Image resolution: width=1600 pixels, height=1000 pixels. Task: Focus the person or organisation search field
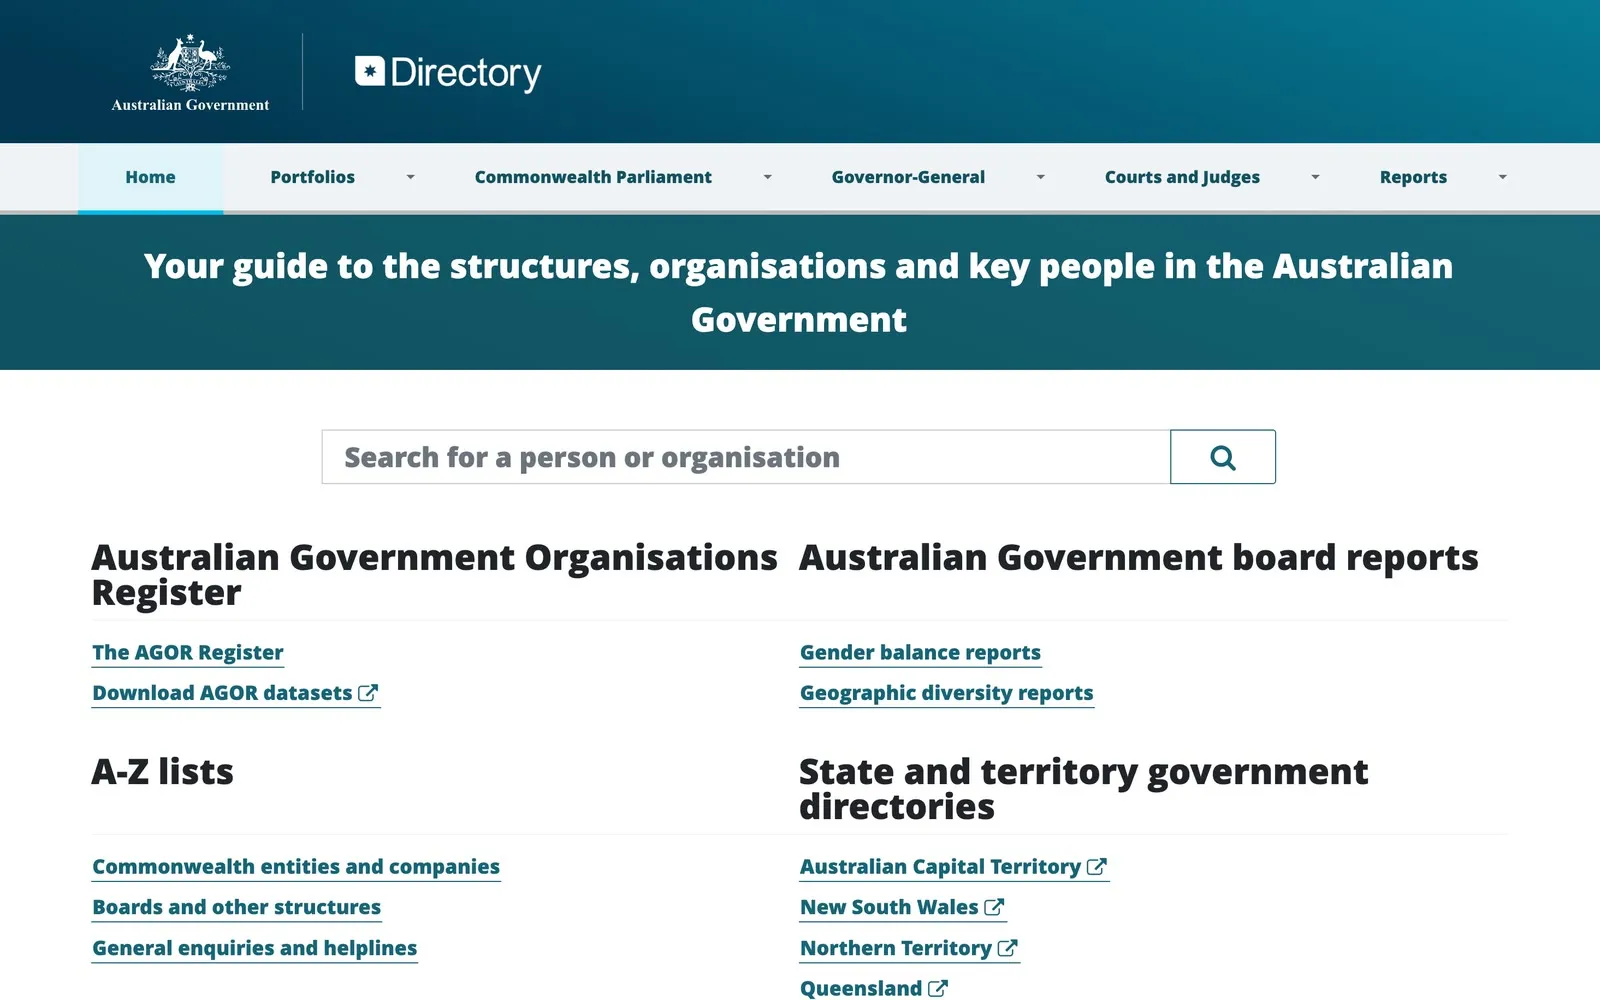tap(746, 457)
